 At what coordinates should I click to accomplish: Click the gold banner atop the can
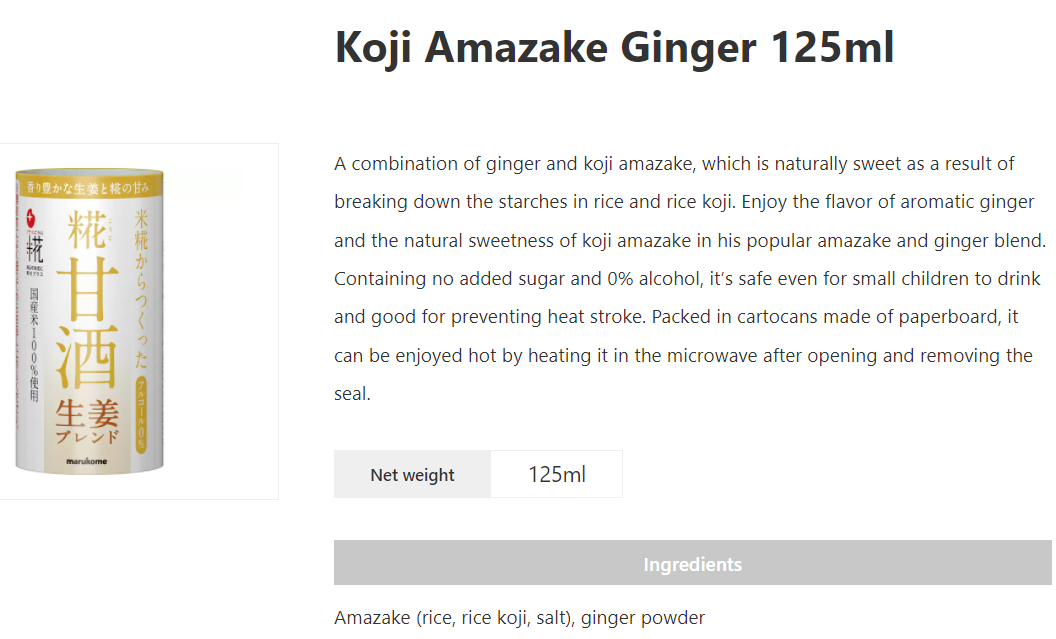coord(89,187)
